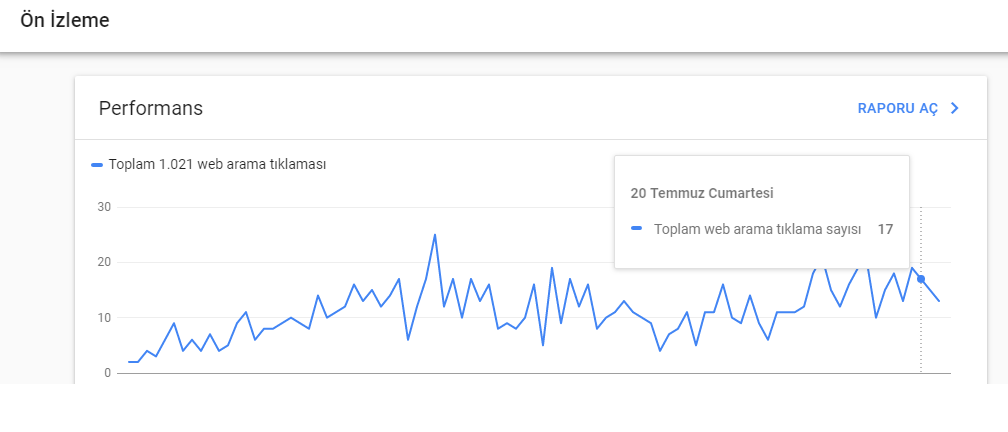Click the blue series marker inside the tooltip

click(636, 229)
